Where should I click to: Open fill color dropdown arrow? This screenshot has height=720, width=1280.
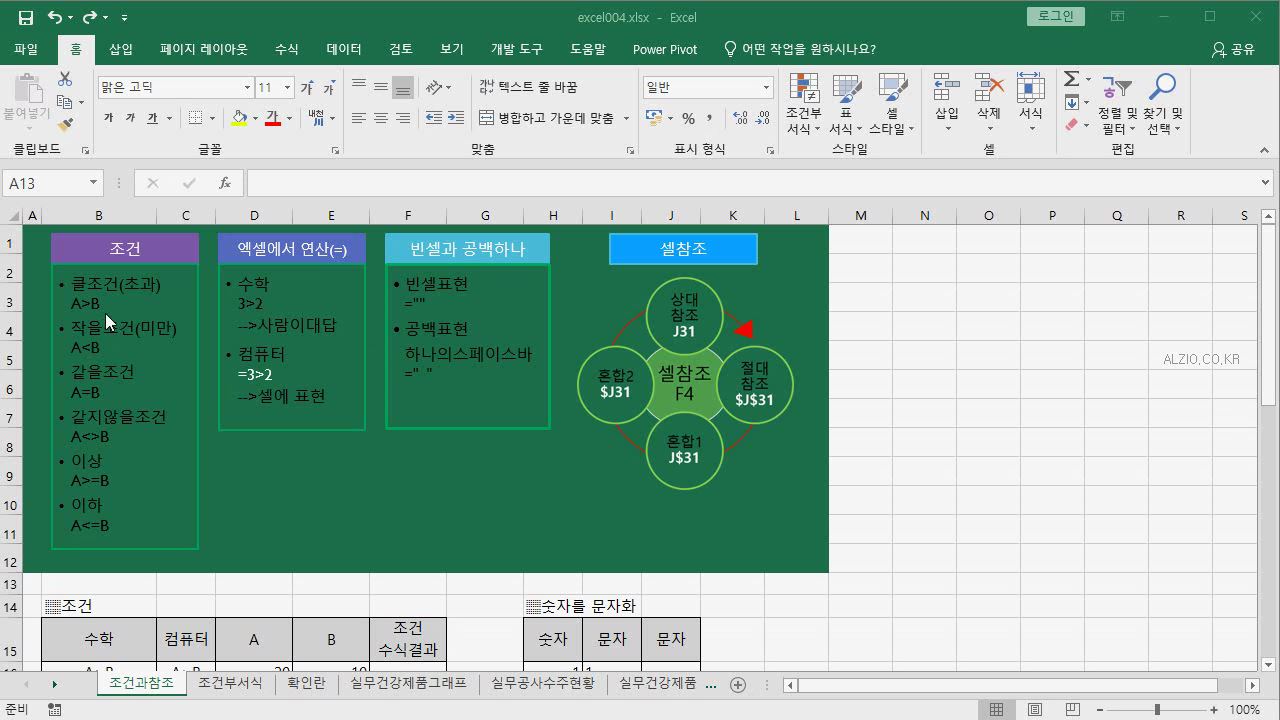click(255, 118)
